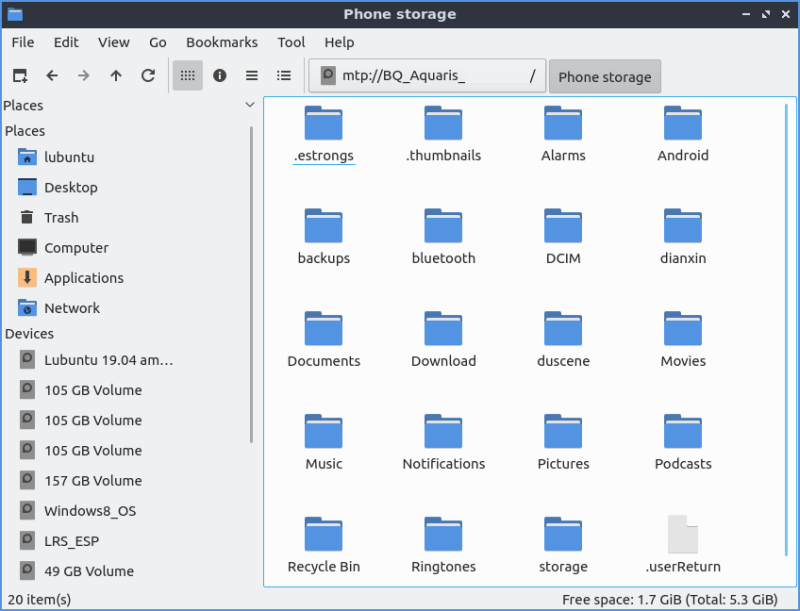Open the DCIM folder icon
Screen dimensions: 800x611
(563, 227)
